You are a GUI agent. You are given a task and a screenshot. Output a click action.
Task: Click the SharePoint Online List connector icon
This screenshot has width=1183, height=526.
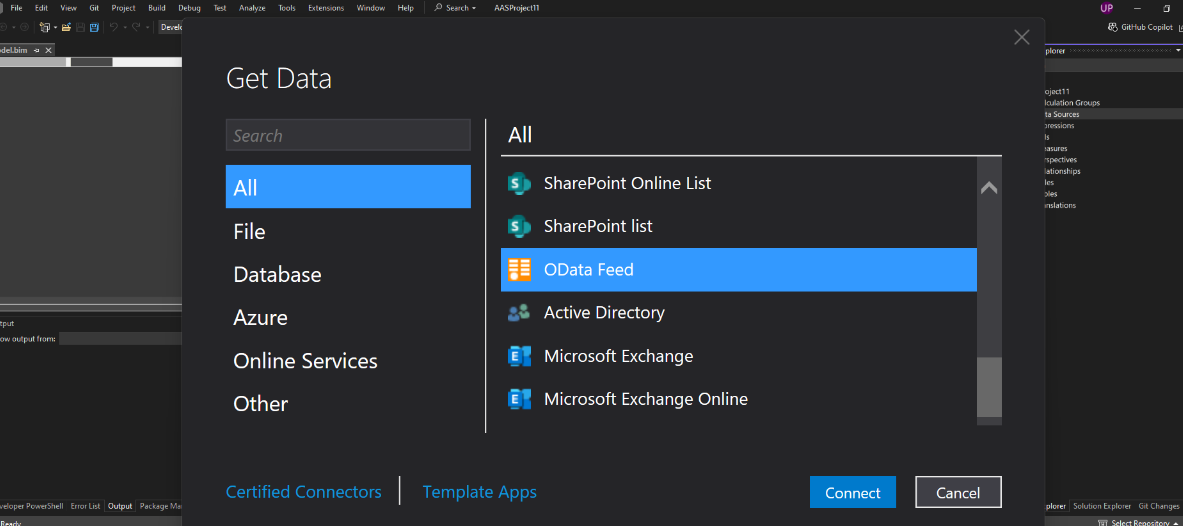(x=519, y=183)
